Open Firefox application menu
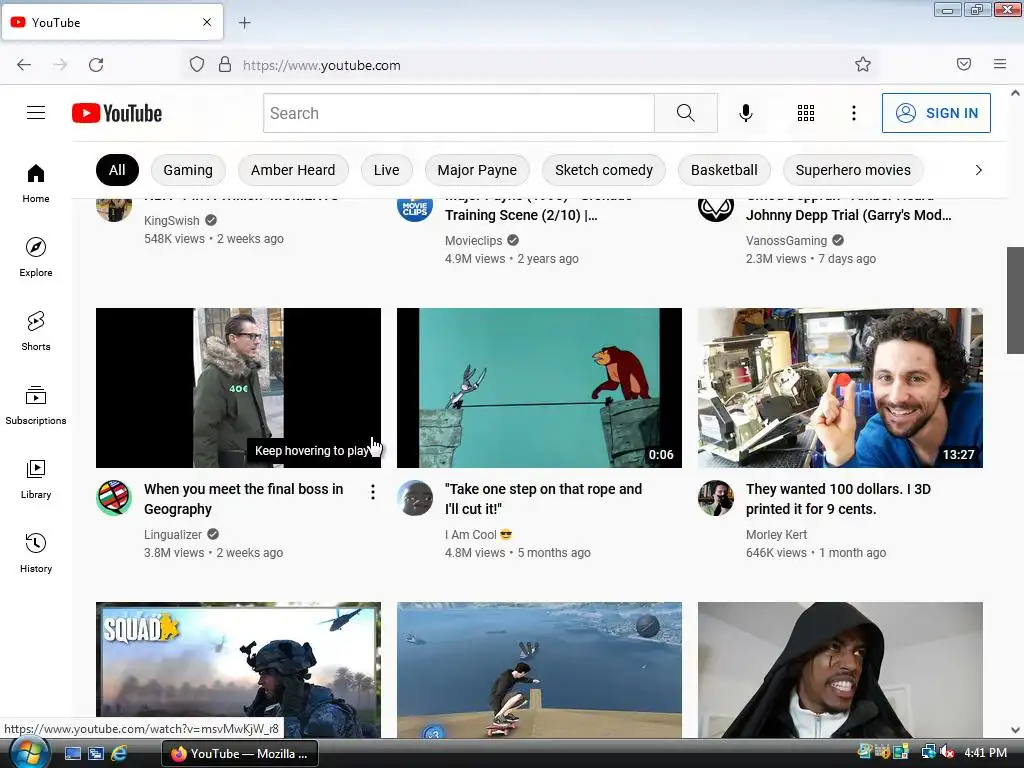Screen dimensions: 1024x768 (1000, 64)
